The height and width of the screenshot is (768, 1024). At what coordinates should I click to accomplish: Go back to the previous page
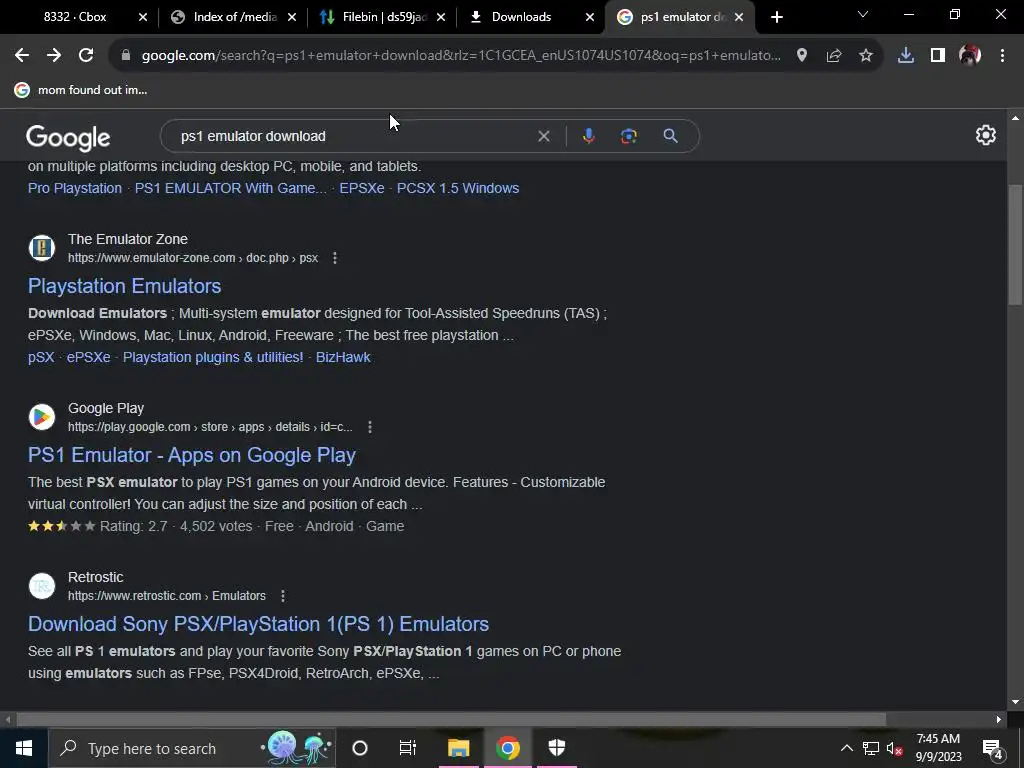coord(22,56)
